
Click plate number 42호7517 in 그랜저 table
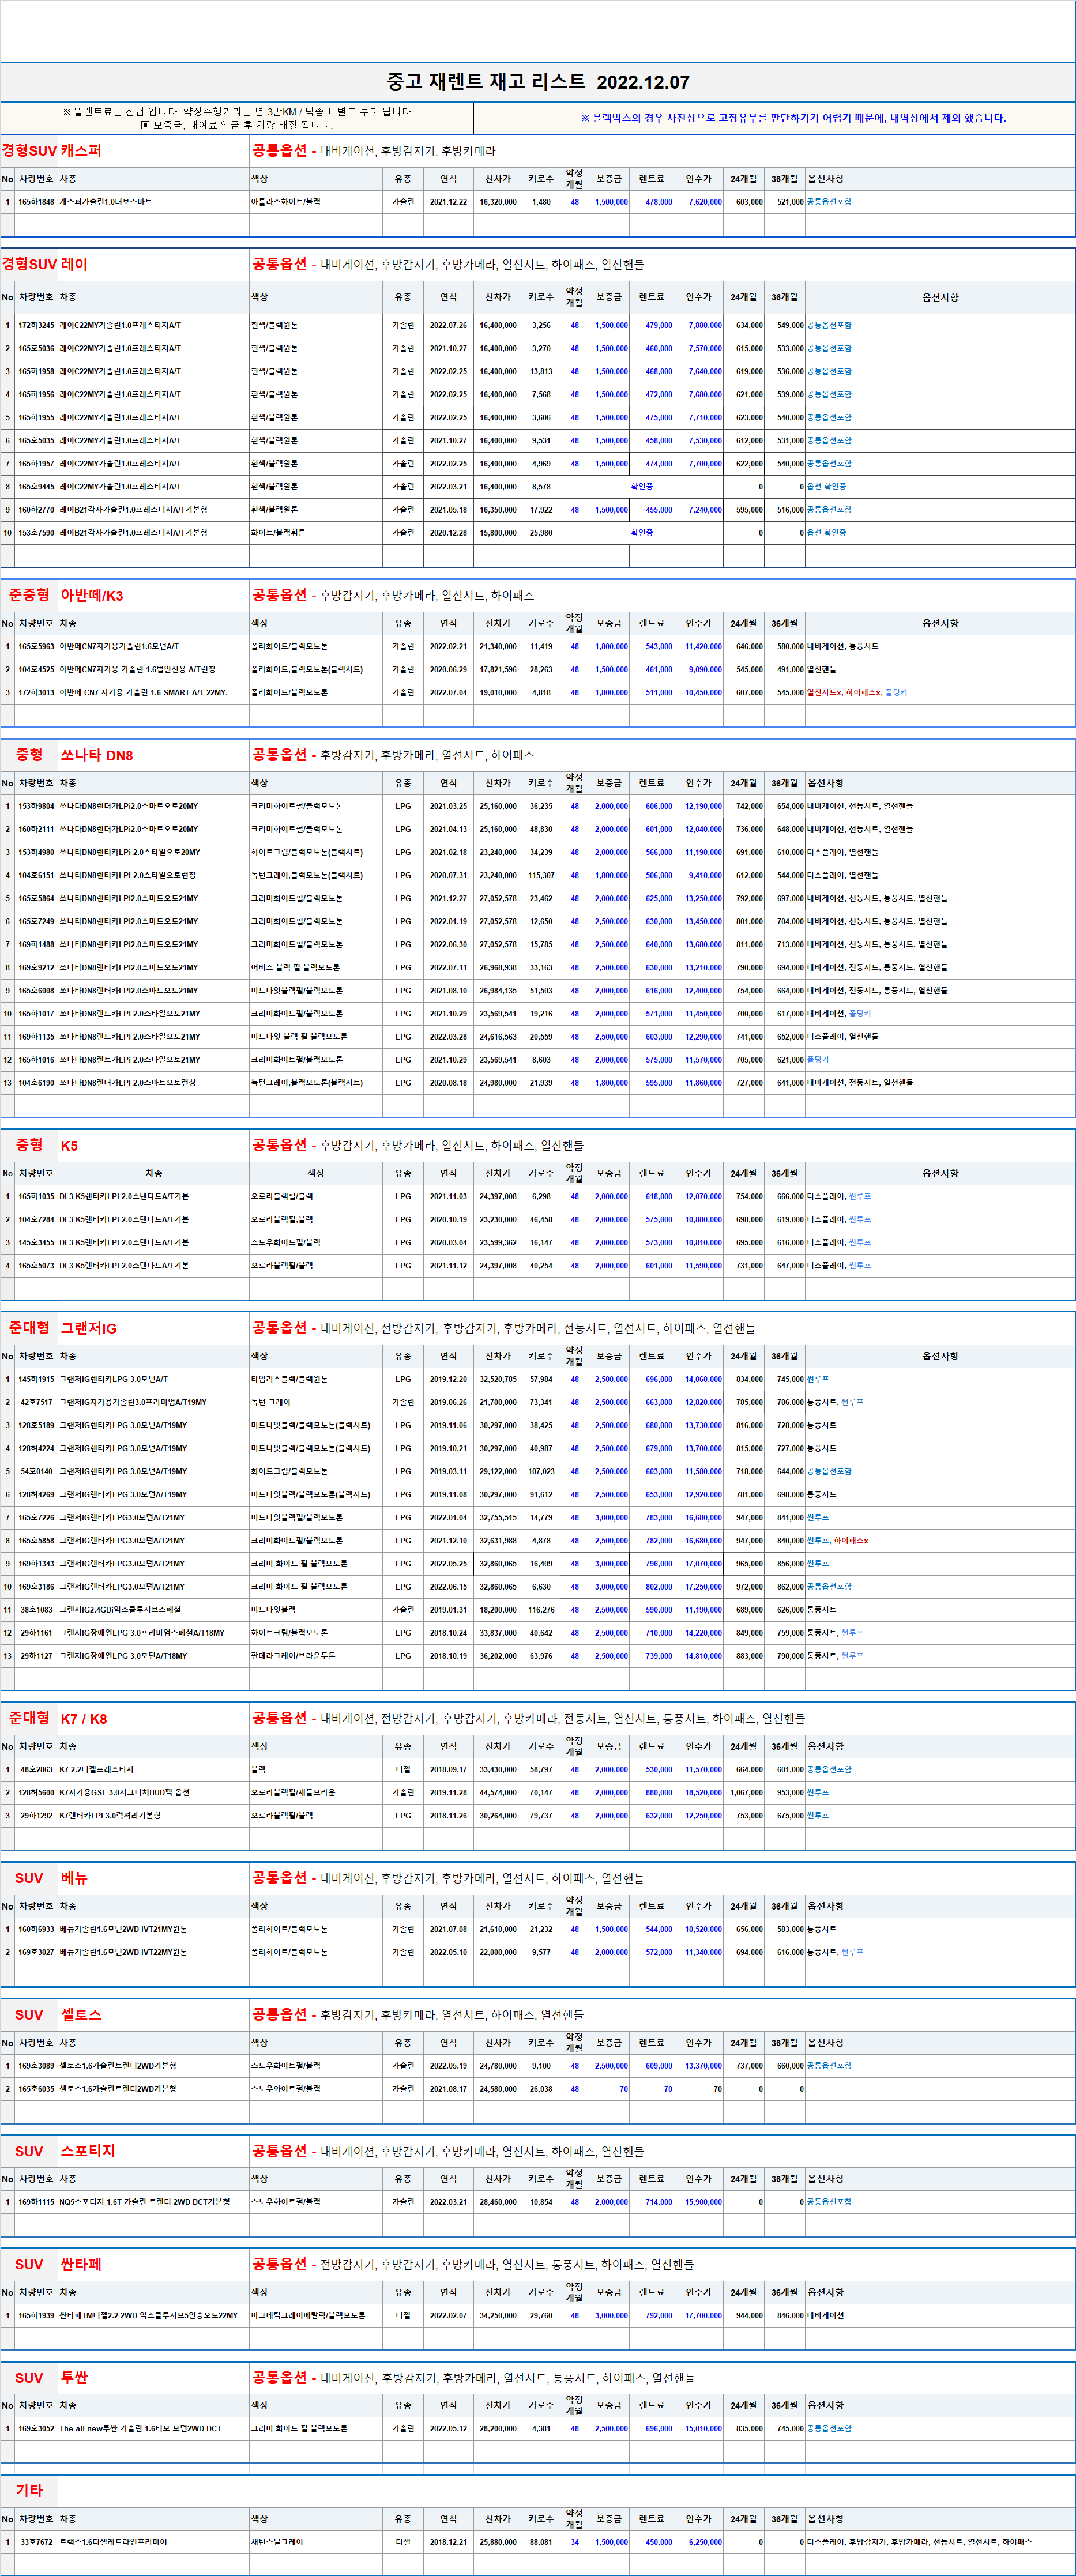pos(36,1403)
